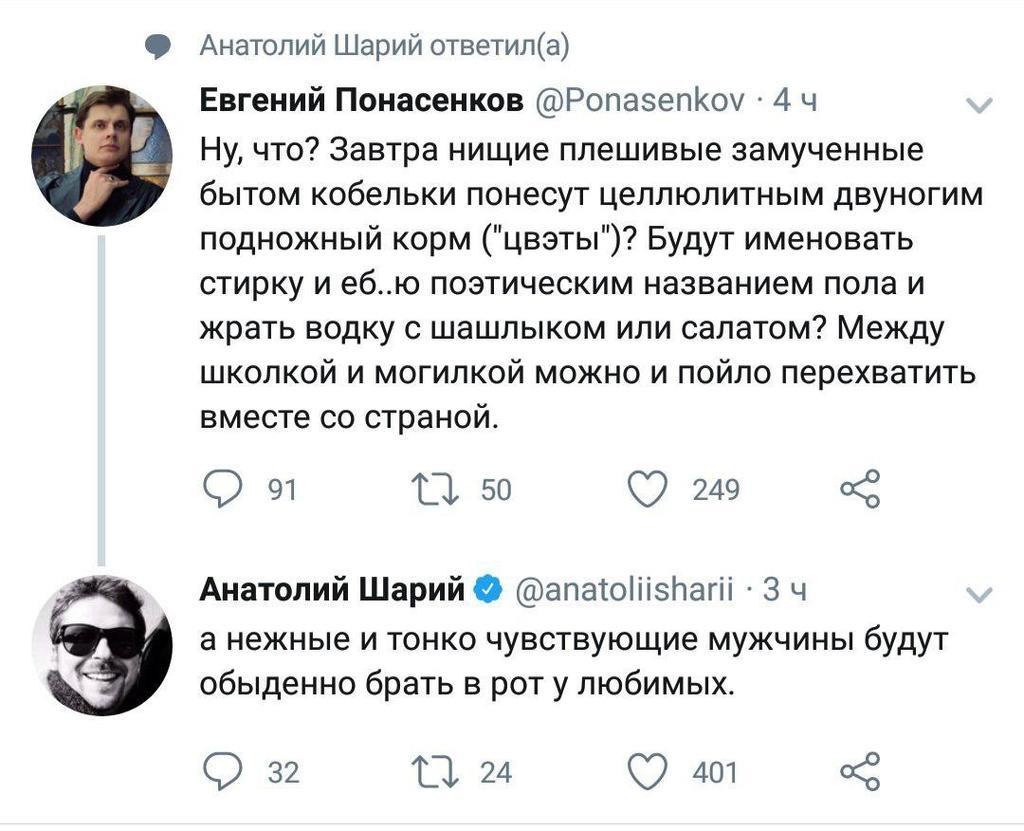Open Анатолий Шарий's sunglasses avatar
Screen dimensions: 1024x831
click(97, 645)
